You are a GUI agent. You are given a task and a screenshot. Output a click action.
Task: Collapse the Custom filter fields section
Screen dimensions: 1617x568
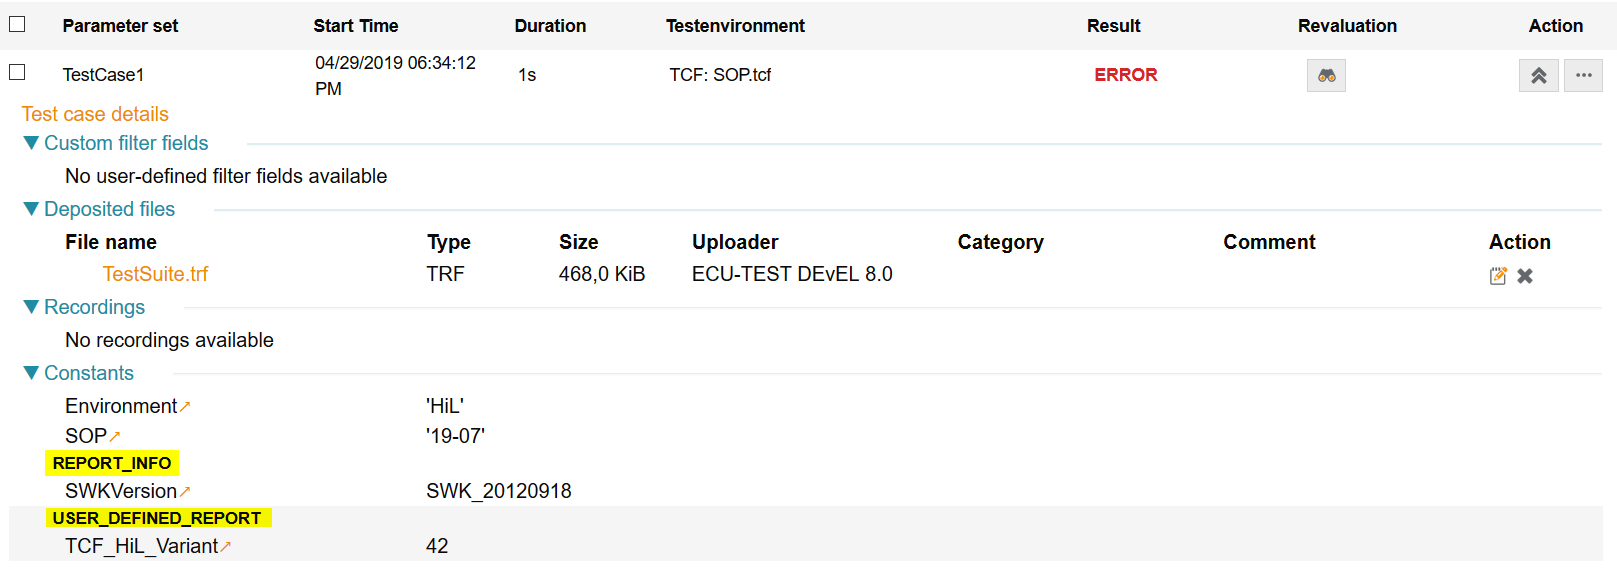pos(31,143)
